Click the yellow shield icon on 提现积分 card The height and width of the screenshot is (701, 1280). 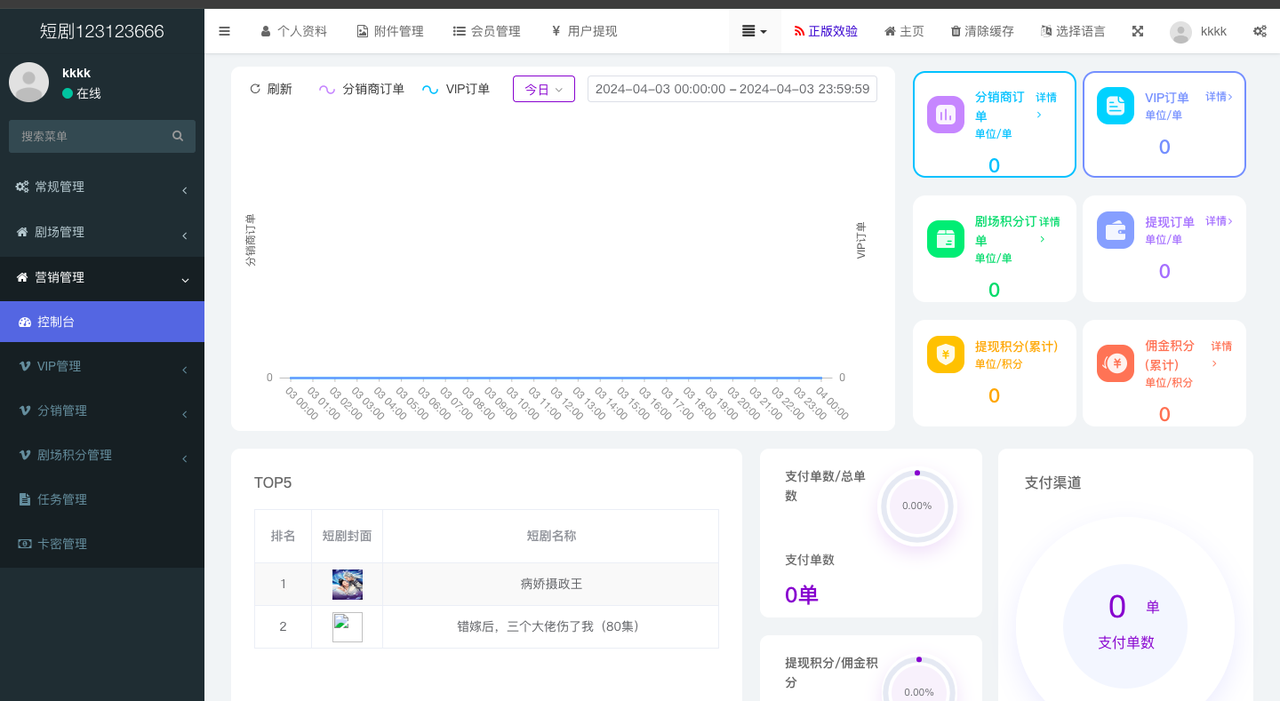pyautogui.click(x=946, y=354)
